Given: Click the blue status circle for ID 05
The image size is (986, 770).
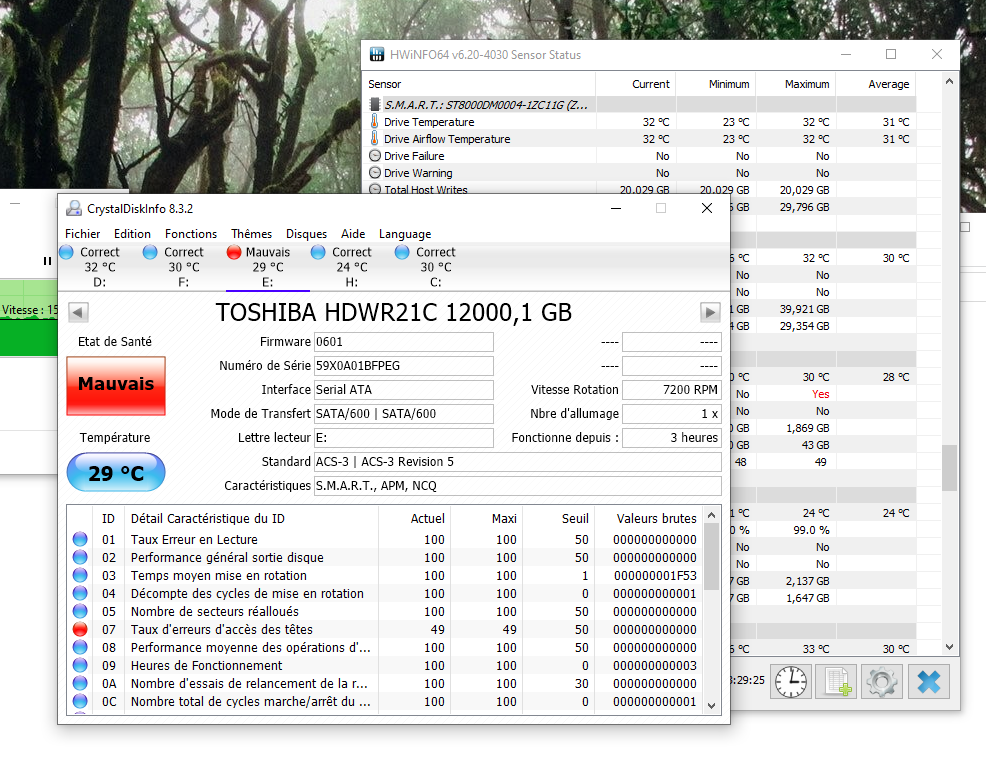Looking at the screenshot, I should coord(80,611).
